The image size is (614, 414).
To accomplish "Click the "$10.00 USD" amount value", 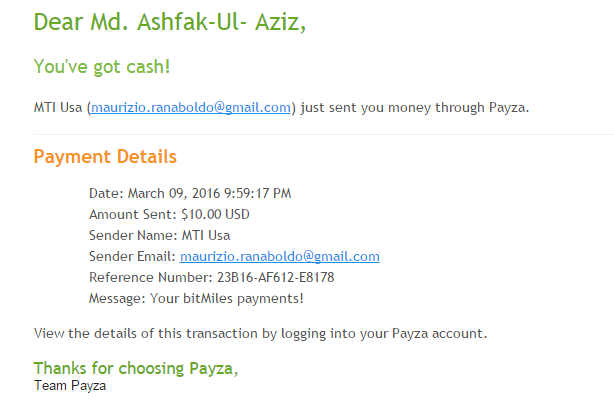I will (214, 214).
